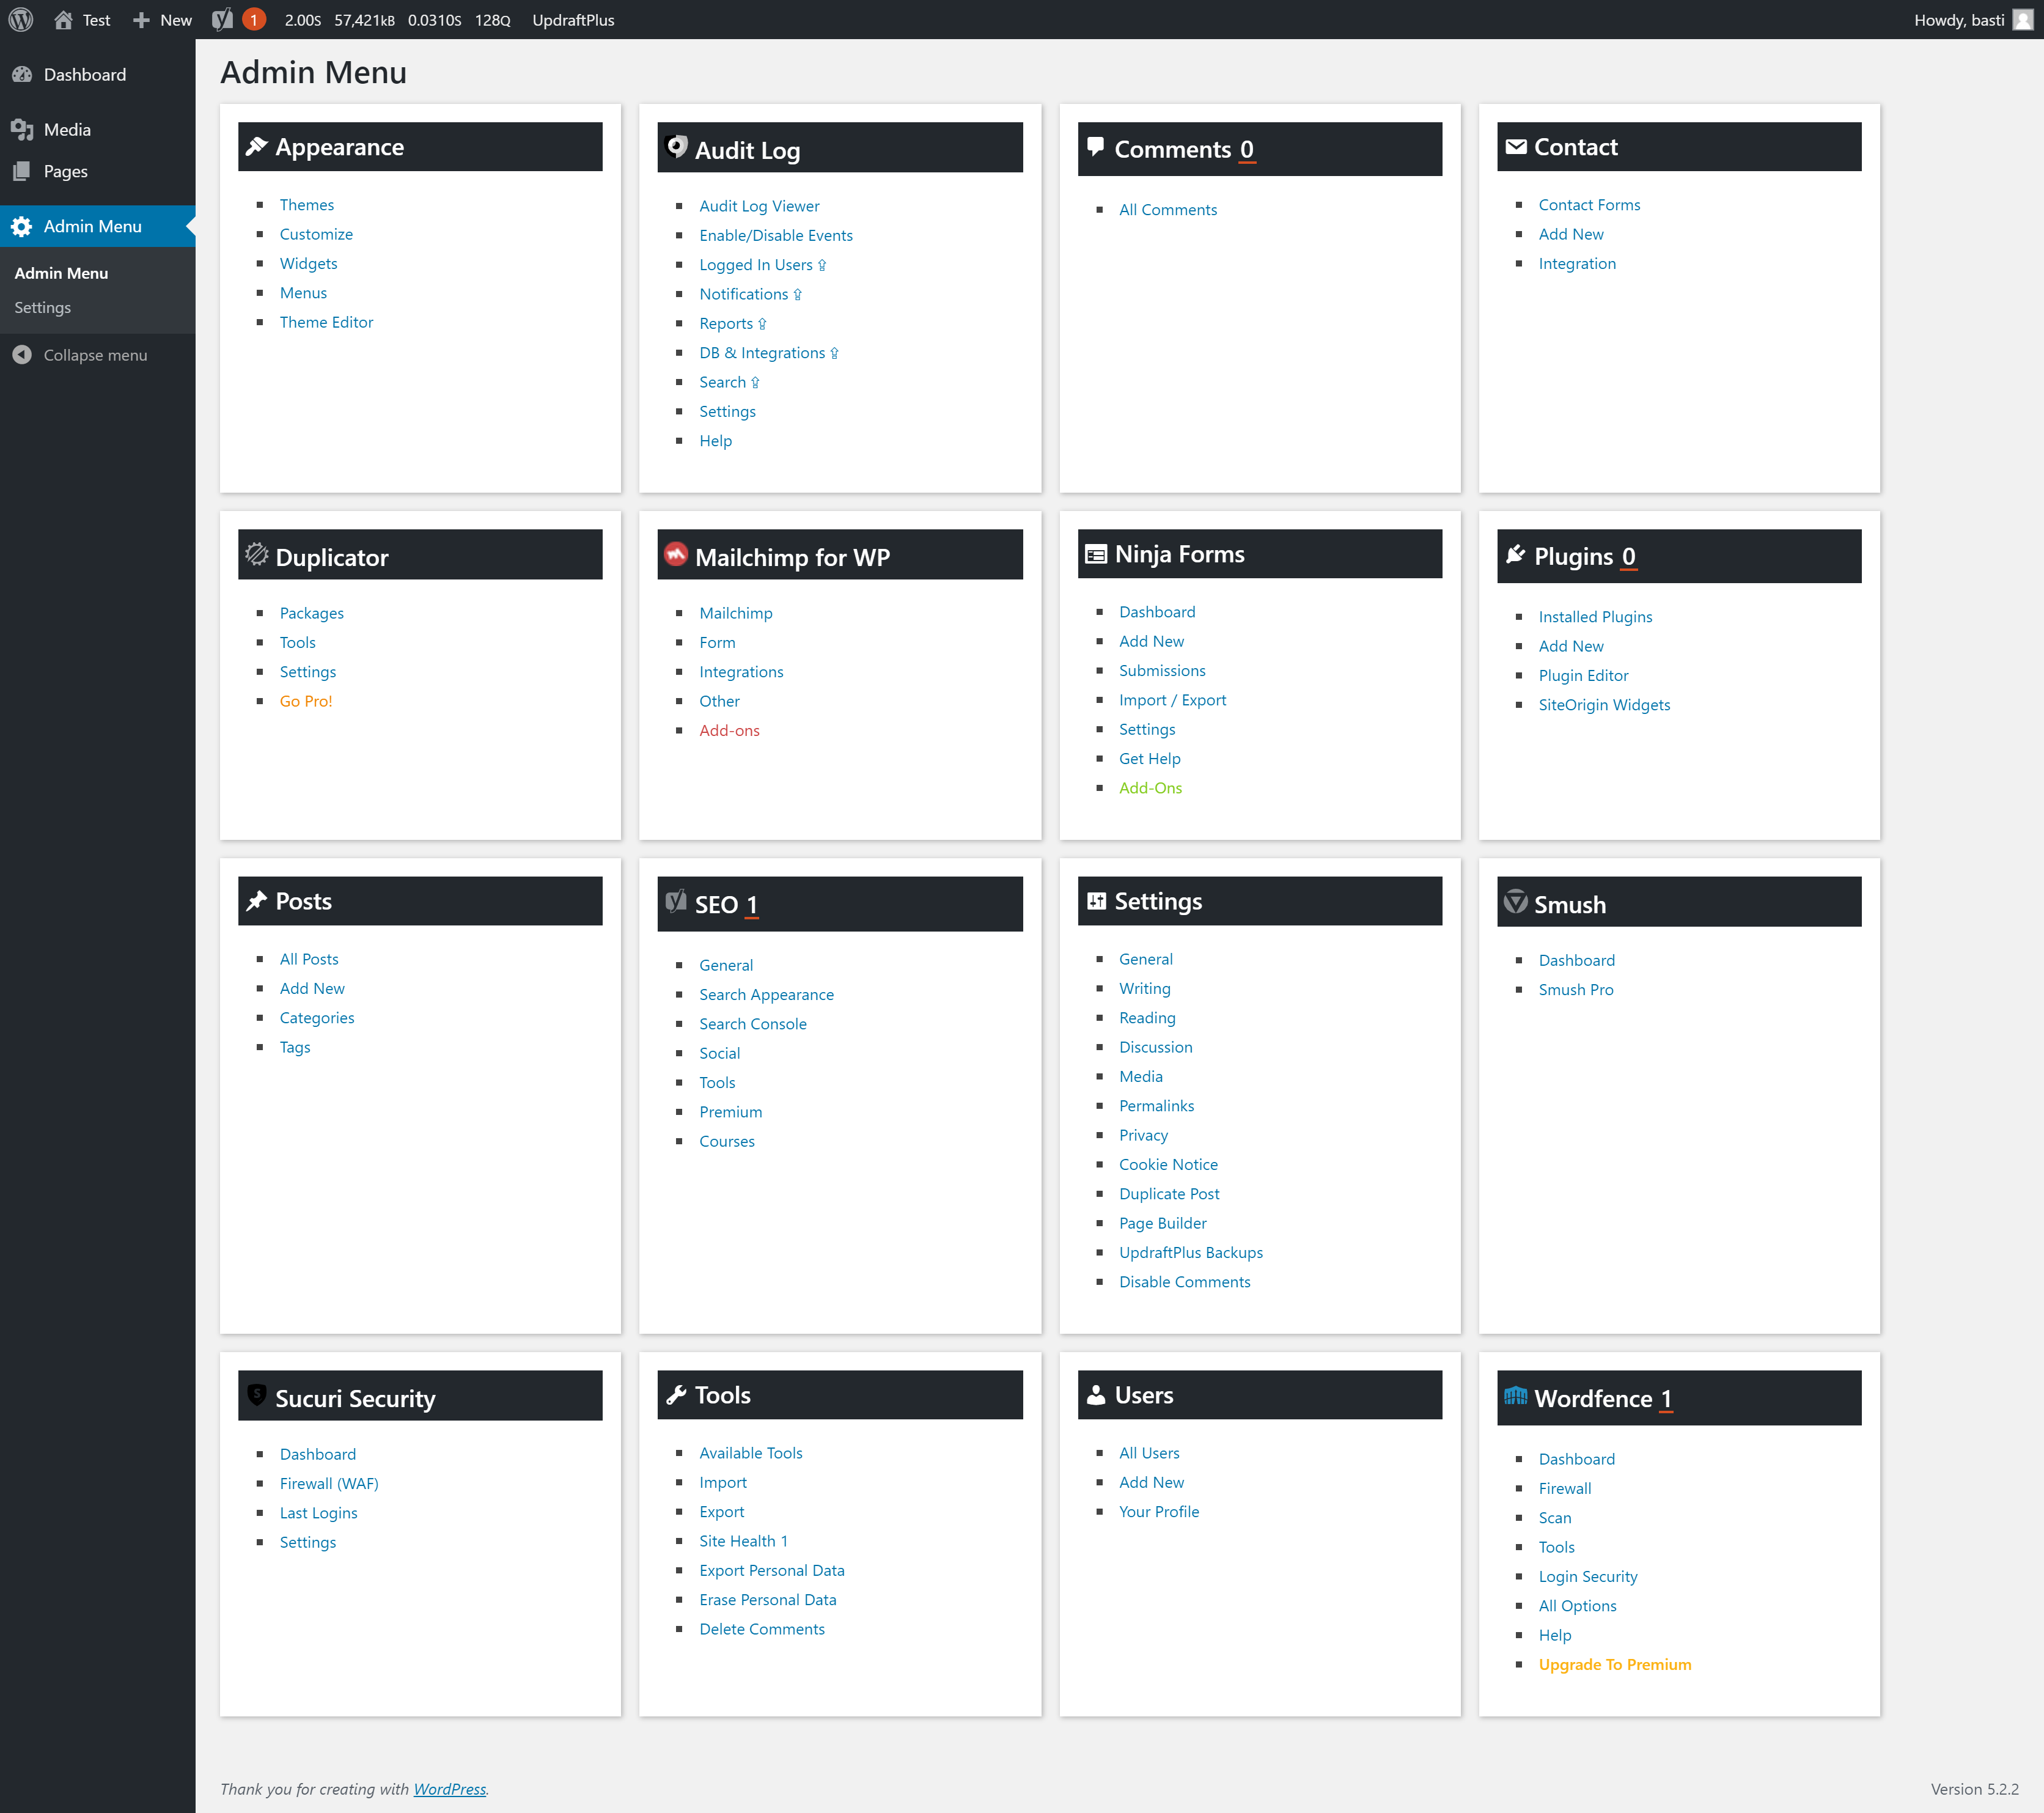Click the Smush icon
The height and width of the screenshot is (1813, 2044).
click(x=1516, y=901)
